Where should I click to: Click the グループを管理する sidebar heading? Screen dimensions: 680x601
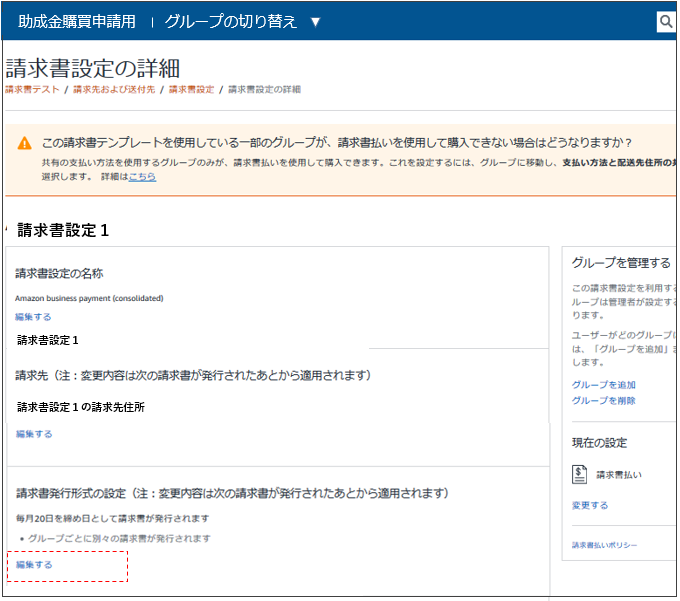pos(621,263)
